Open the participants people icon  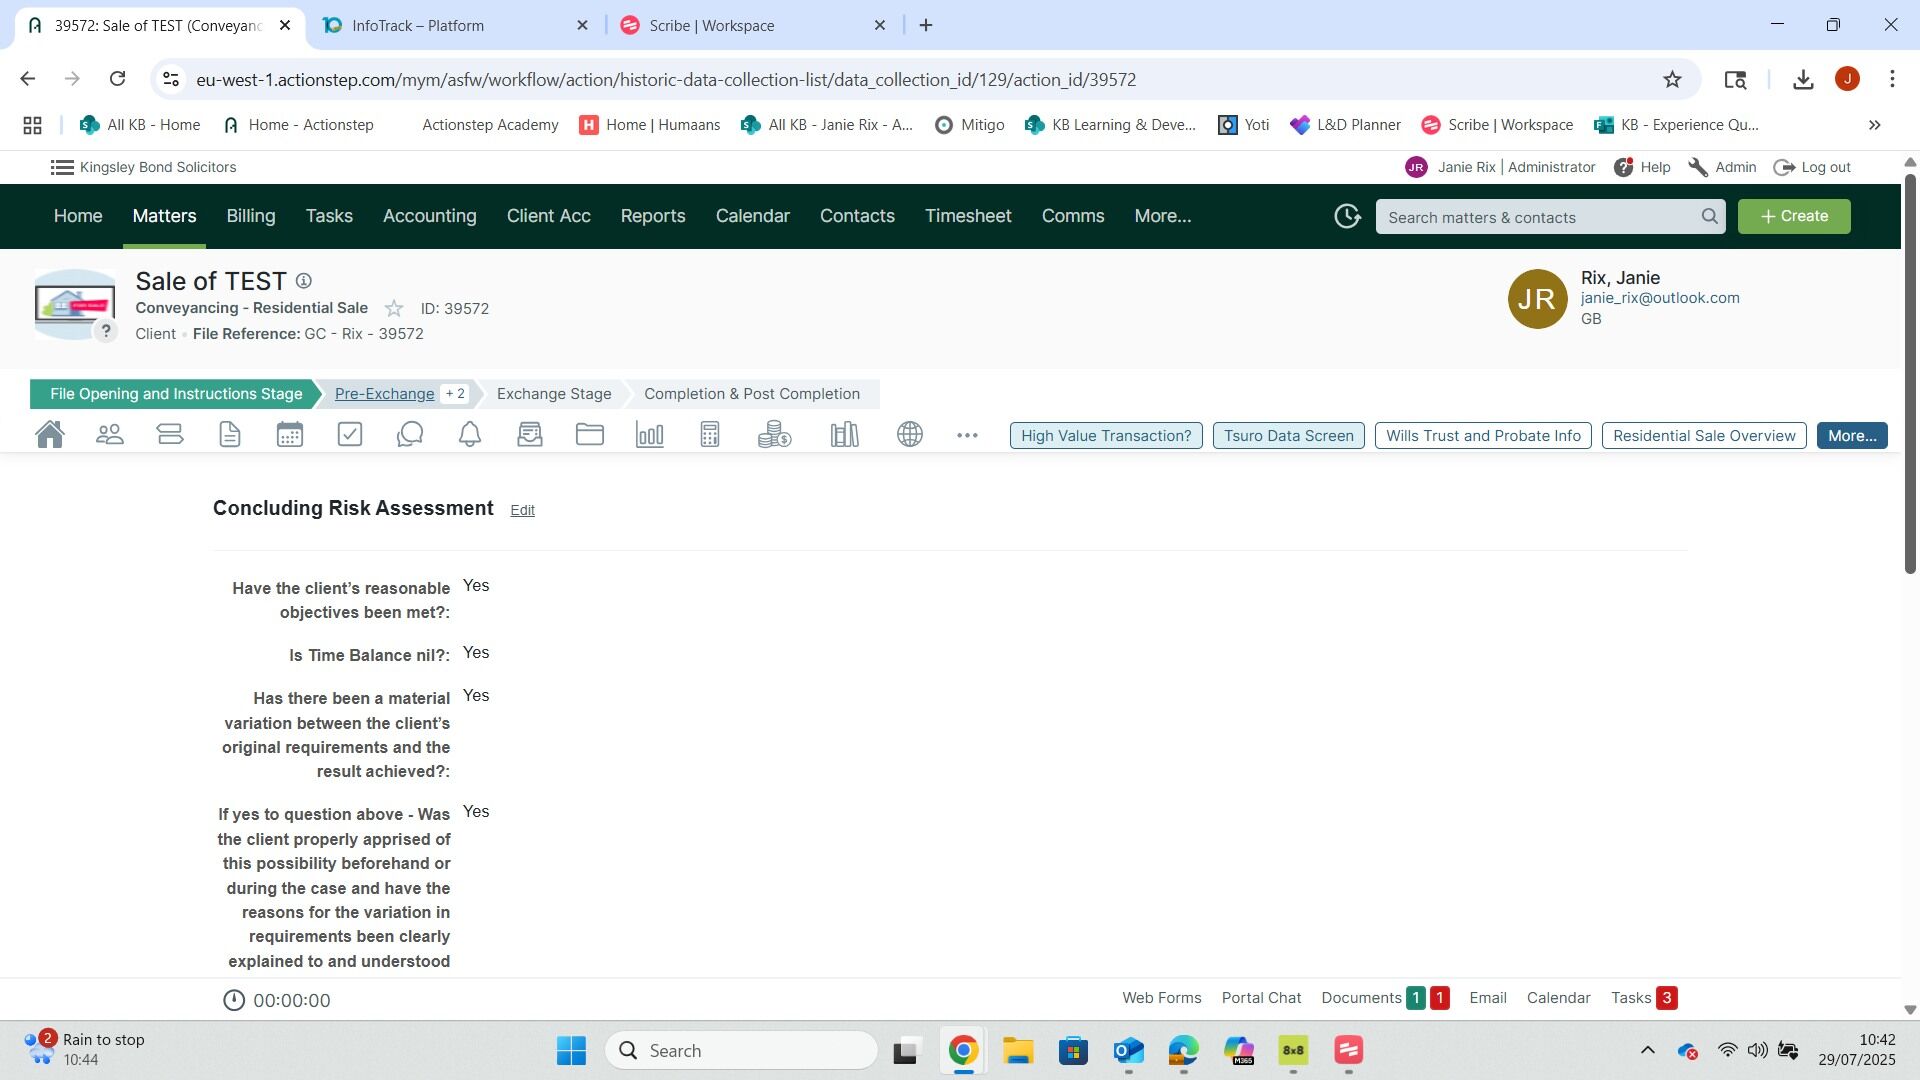coord(110,435)
